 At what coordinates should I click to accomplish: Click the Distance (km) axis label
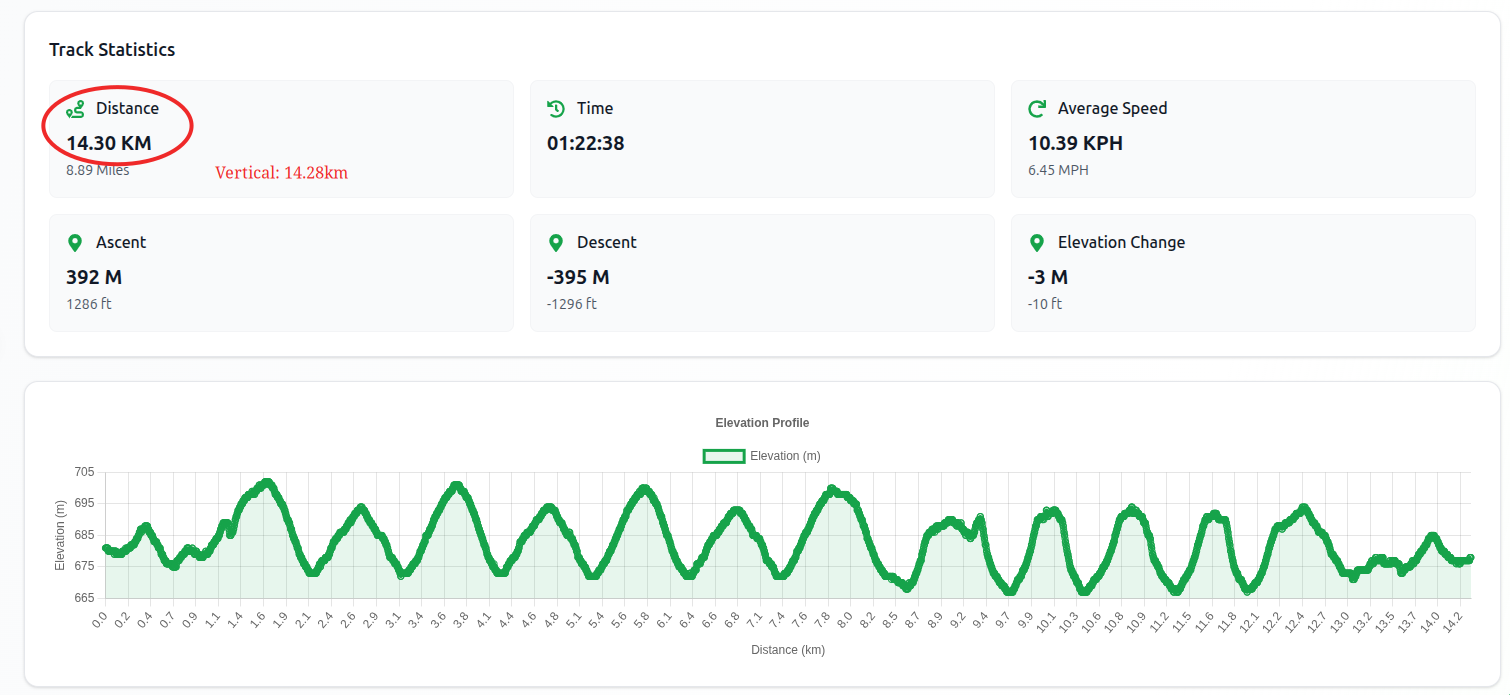click(x=787, y=650)
